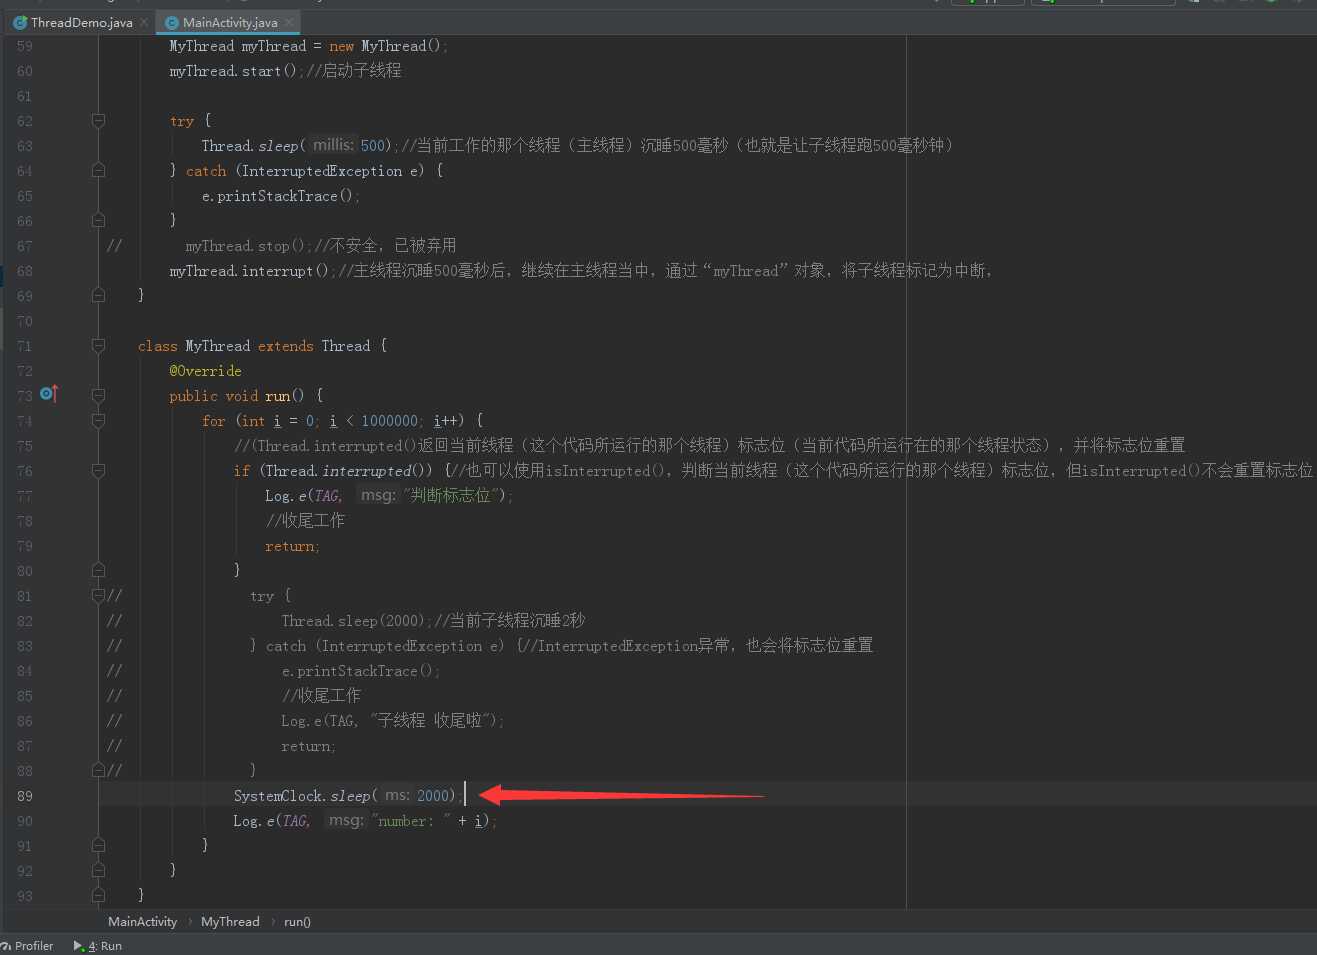Click the fold end marker on line 91
Viewport: 1317px width, 955px height.
[98, 845]
